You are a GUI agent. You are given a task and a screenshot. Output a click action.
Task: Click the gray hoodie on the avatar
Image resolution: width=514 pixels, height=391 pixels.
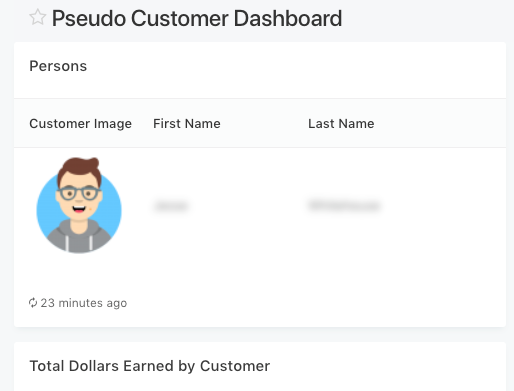click(79, 237)
